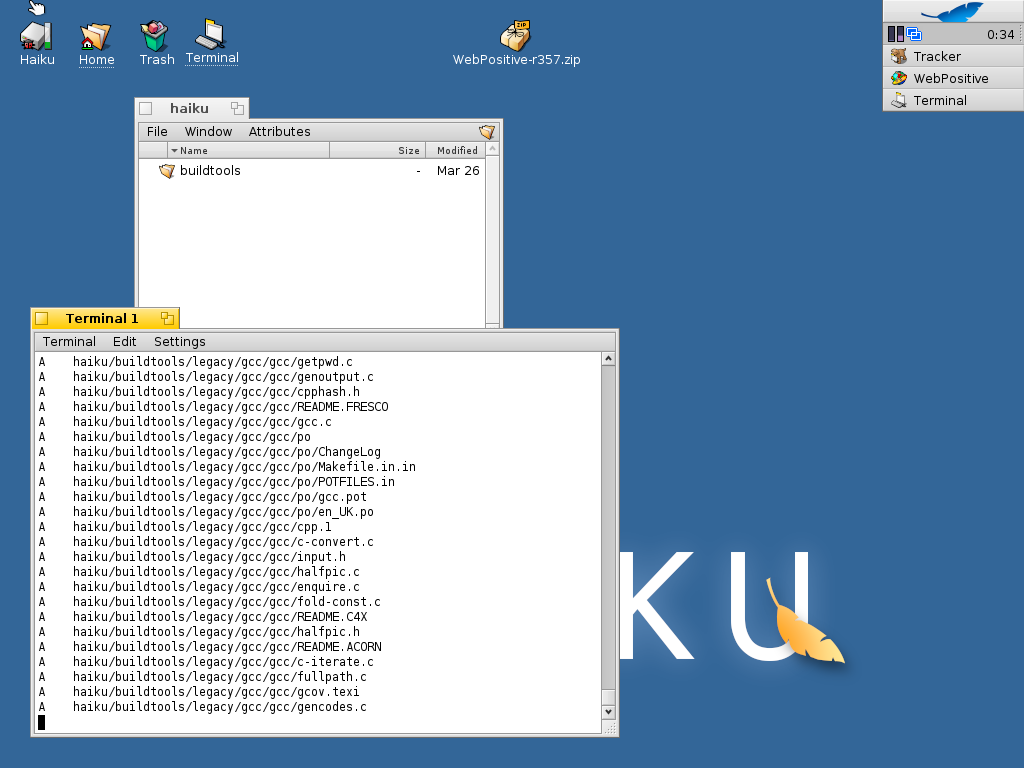Toggle zoom on the haiku window tab

pos(237,108)
